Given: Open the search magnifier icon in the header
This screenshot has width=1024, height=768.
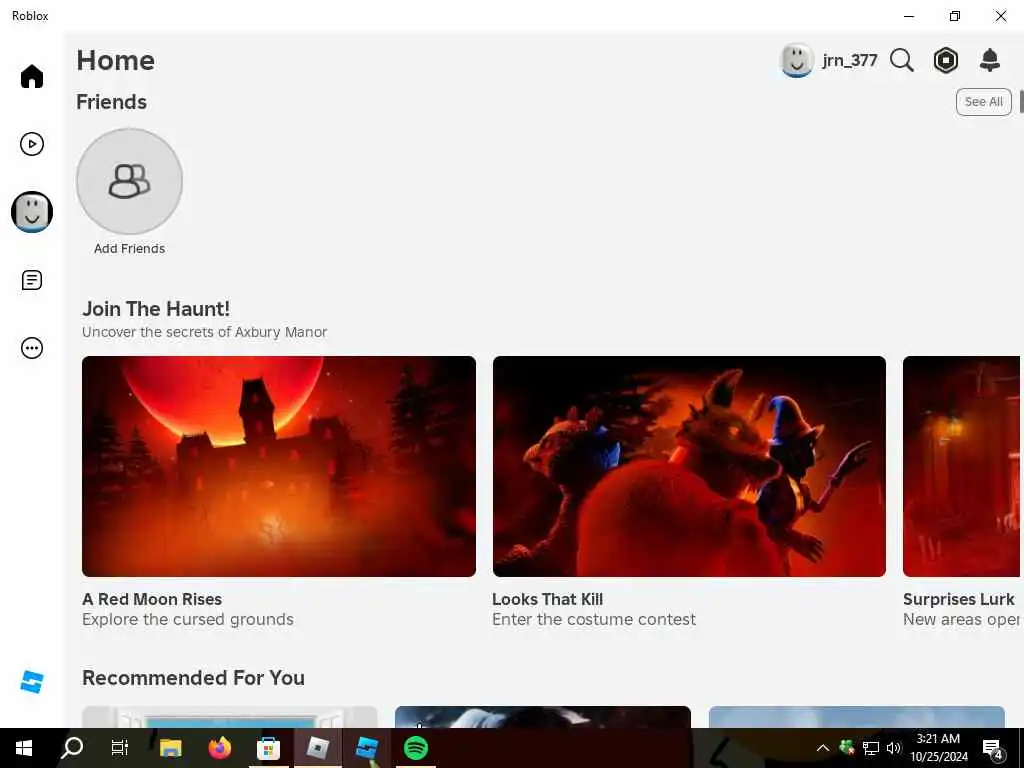Looking at the screenshot, I should pyautogui.click(x=902, y=61).
